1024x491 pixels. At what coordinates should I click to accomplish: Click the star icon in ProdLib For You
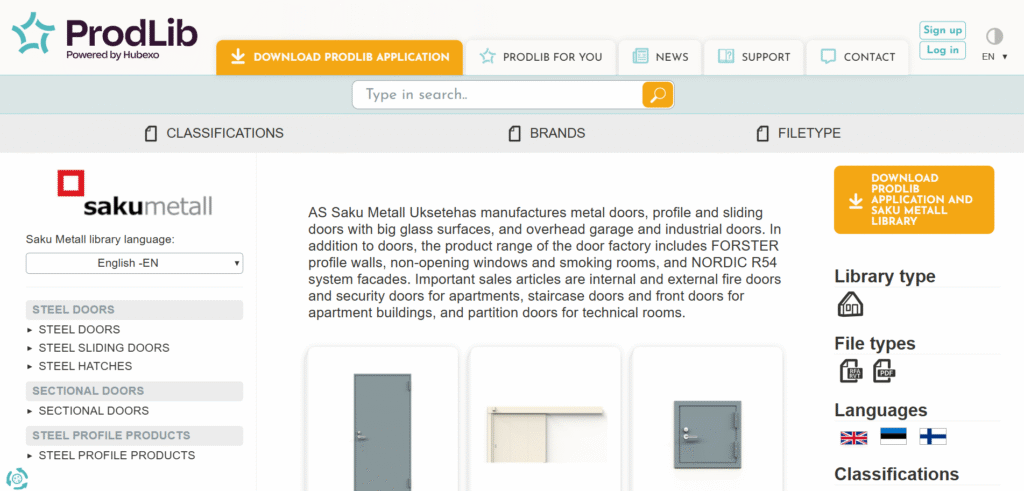click(487, 56)
